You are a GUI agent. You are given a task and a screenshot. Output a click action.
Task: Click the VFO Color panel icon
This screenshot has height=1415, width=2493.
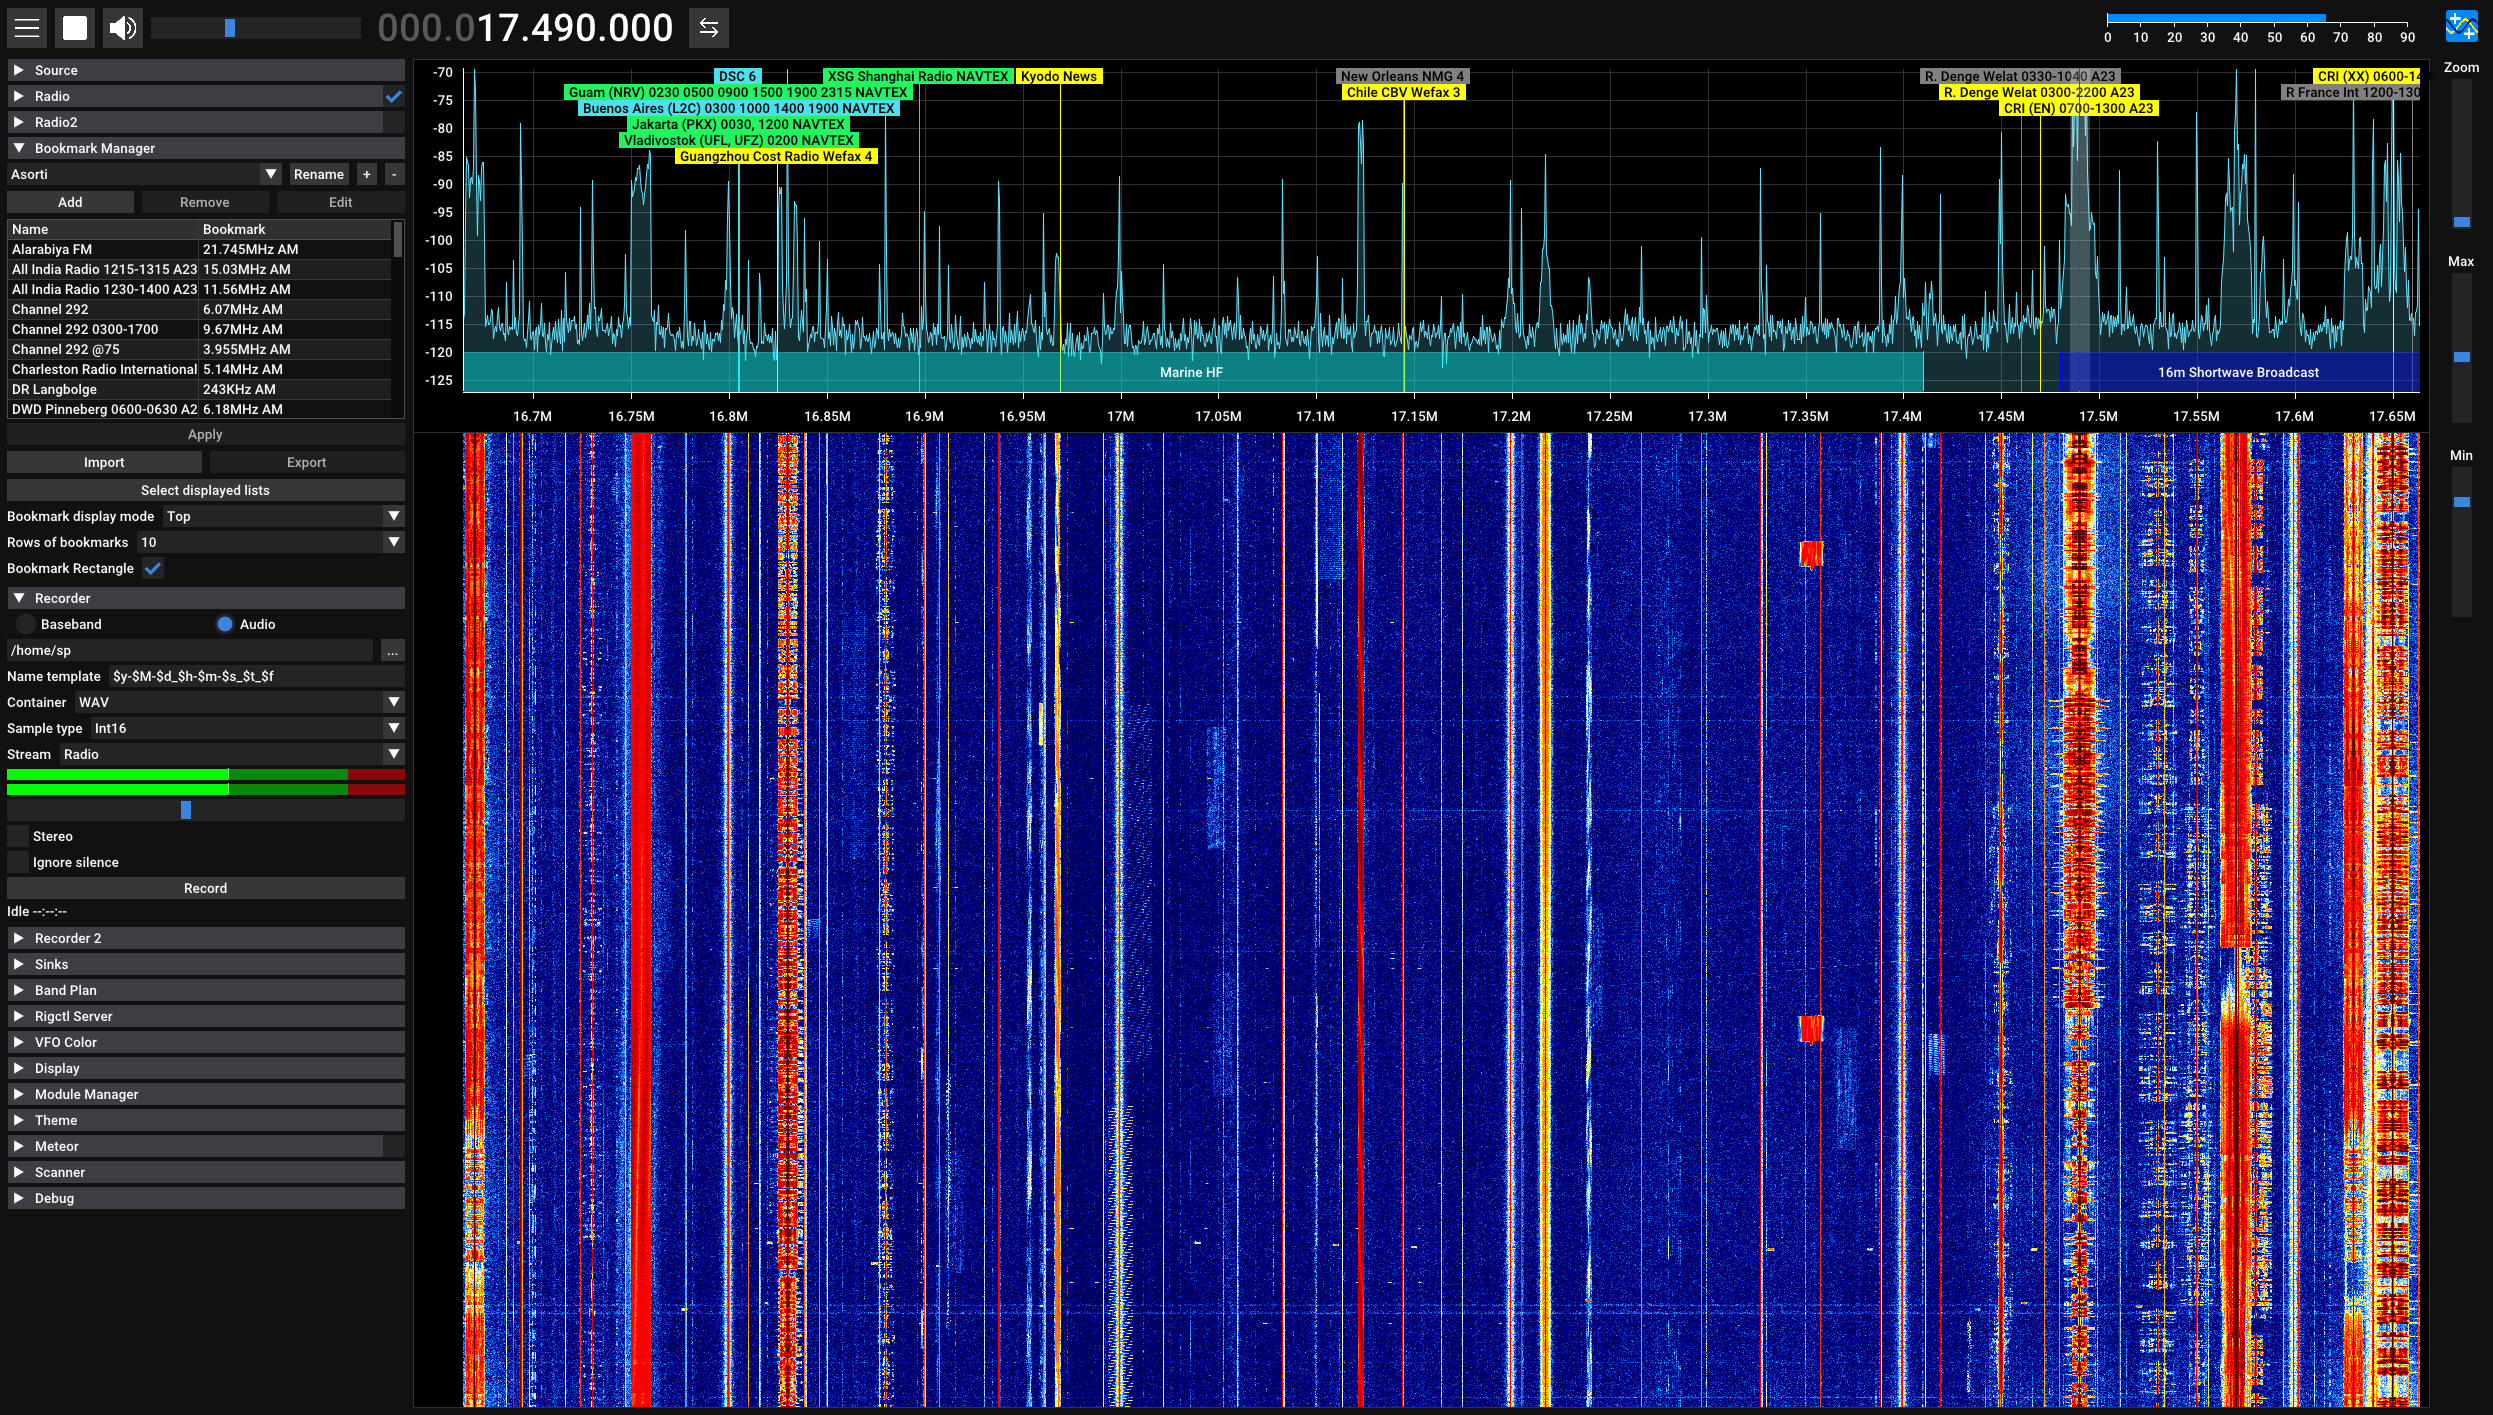pos(19,1042)
